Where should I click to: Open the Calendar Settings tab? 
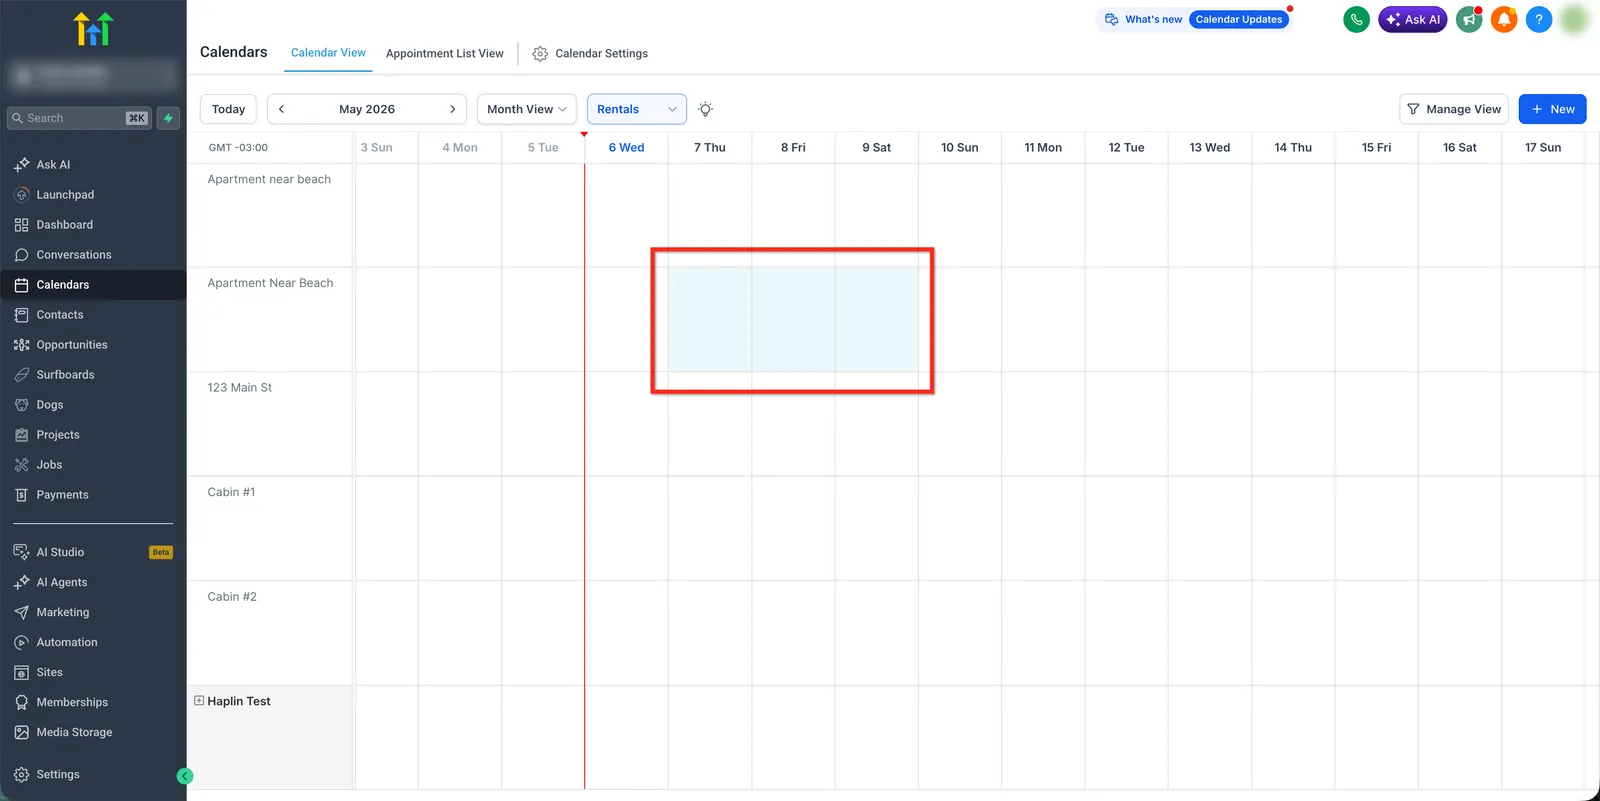pos(590,54)
